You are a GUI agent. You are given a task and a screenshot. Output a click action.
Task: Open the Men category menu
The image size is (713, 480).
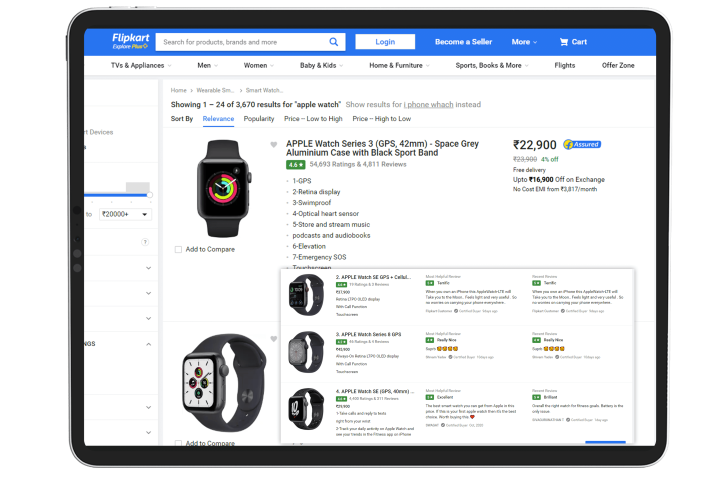207,65
